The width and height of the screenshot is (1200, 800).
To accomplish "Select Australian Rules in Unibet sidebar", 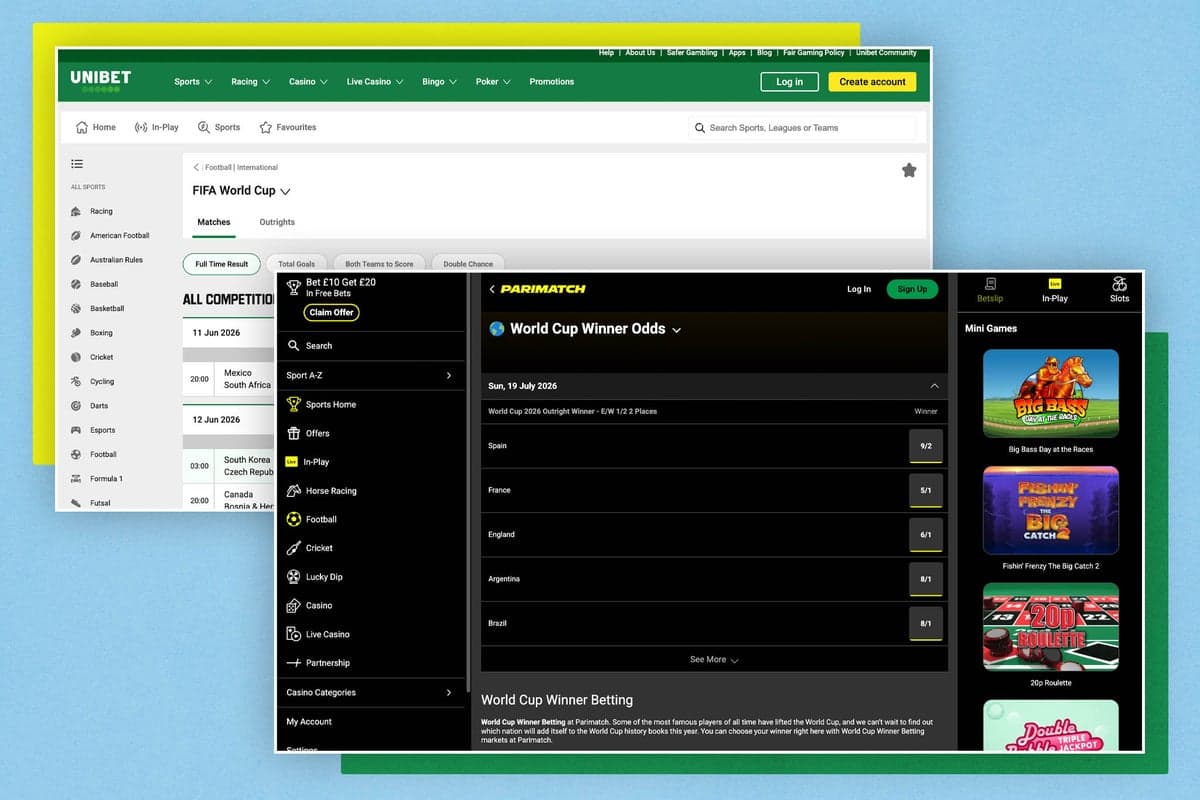I will [107, 260].
